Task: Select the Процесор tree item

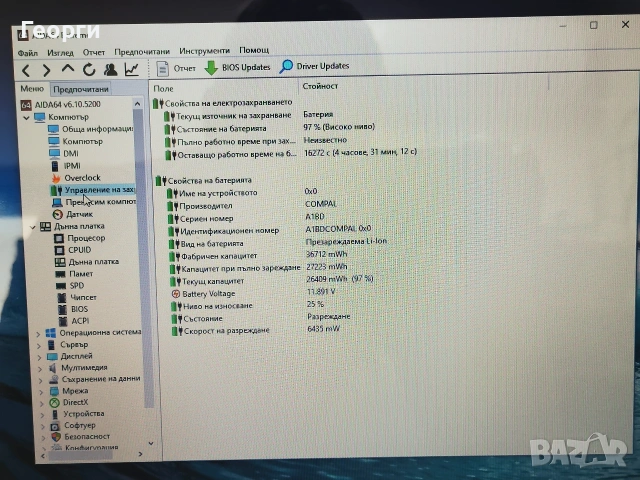Action: 80,238
